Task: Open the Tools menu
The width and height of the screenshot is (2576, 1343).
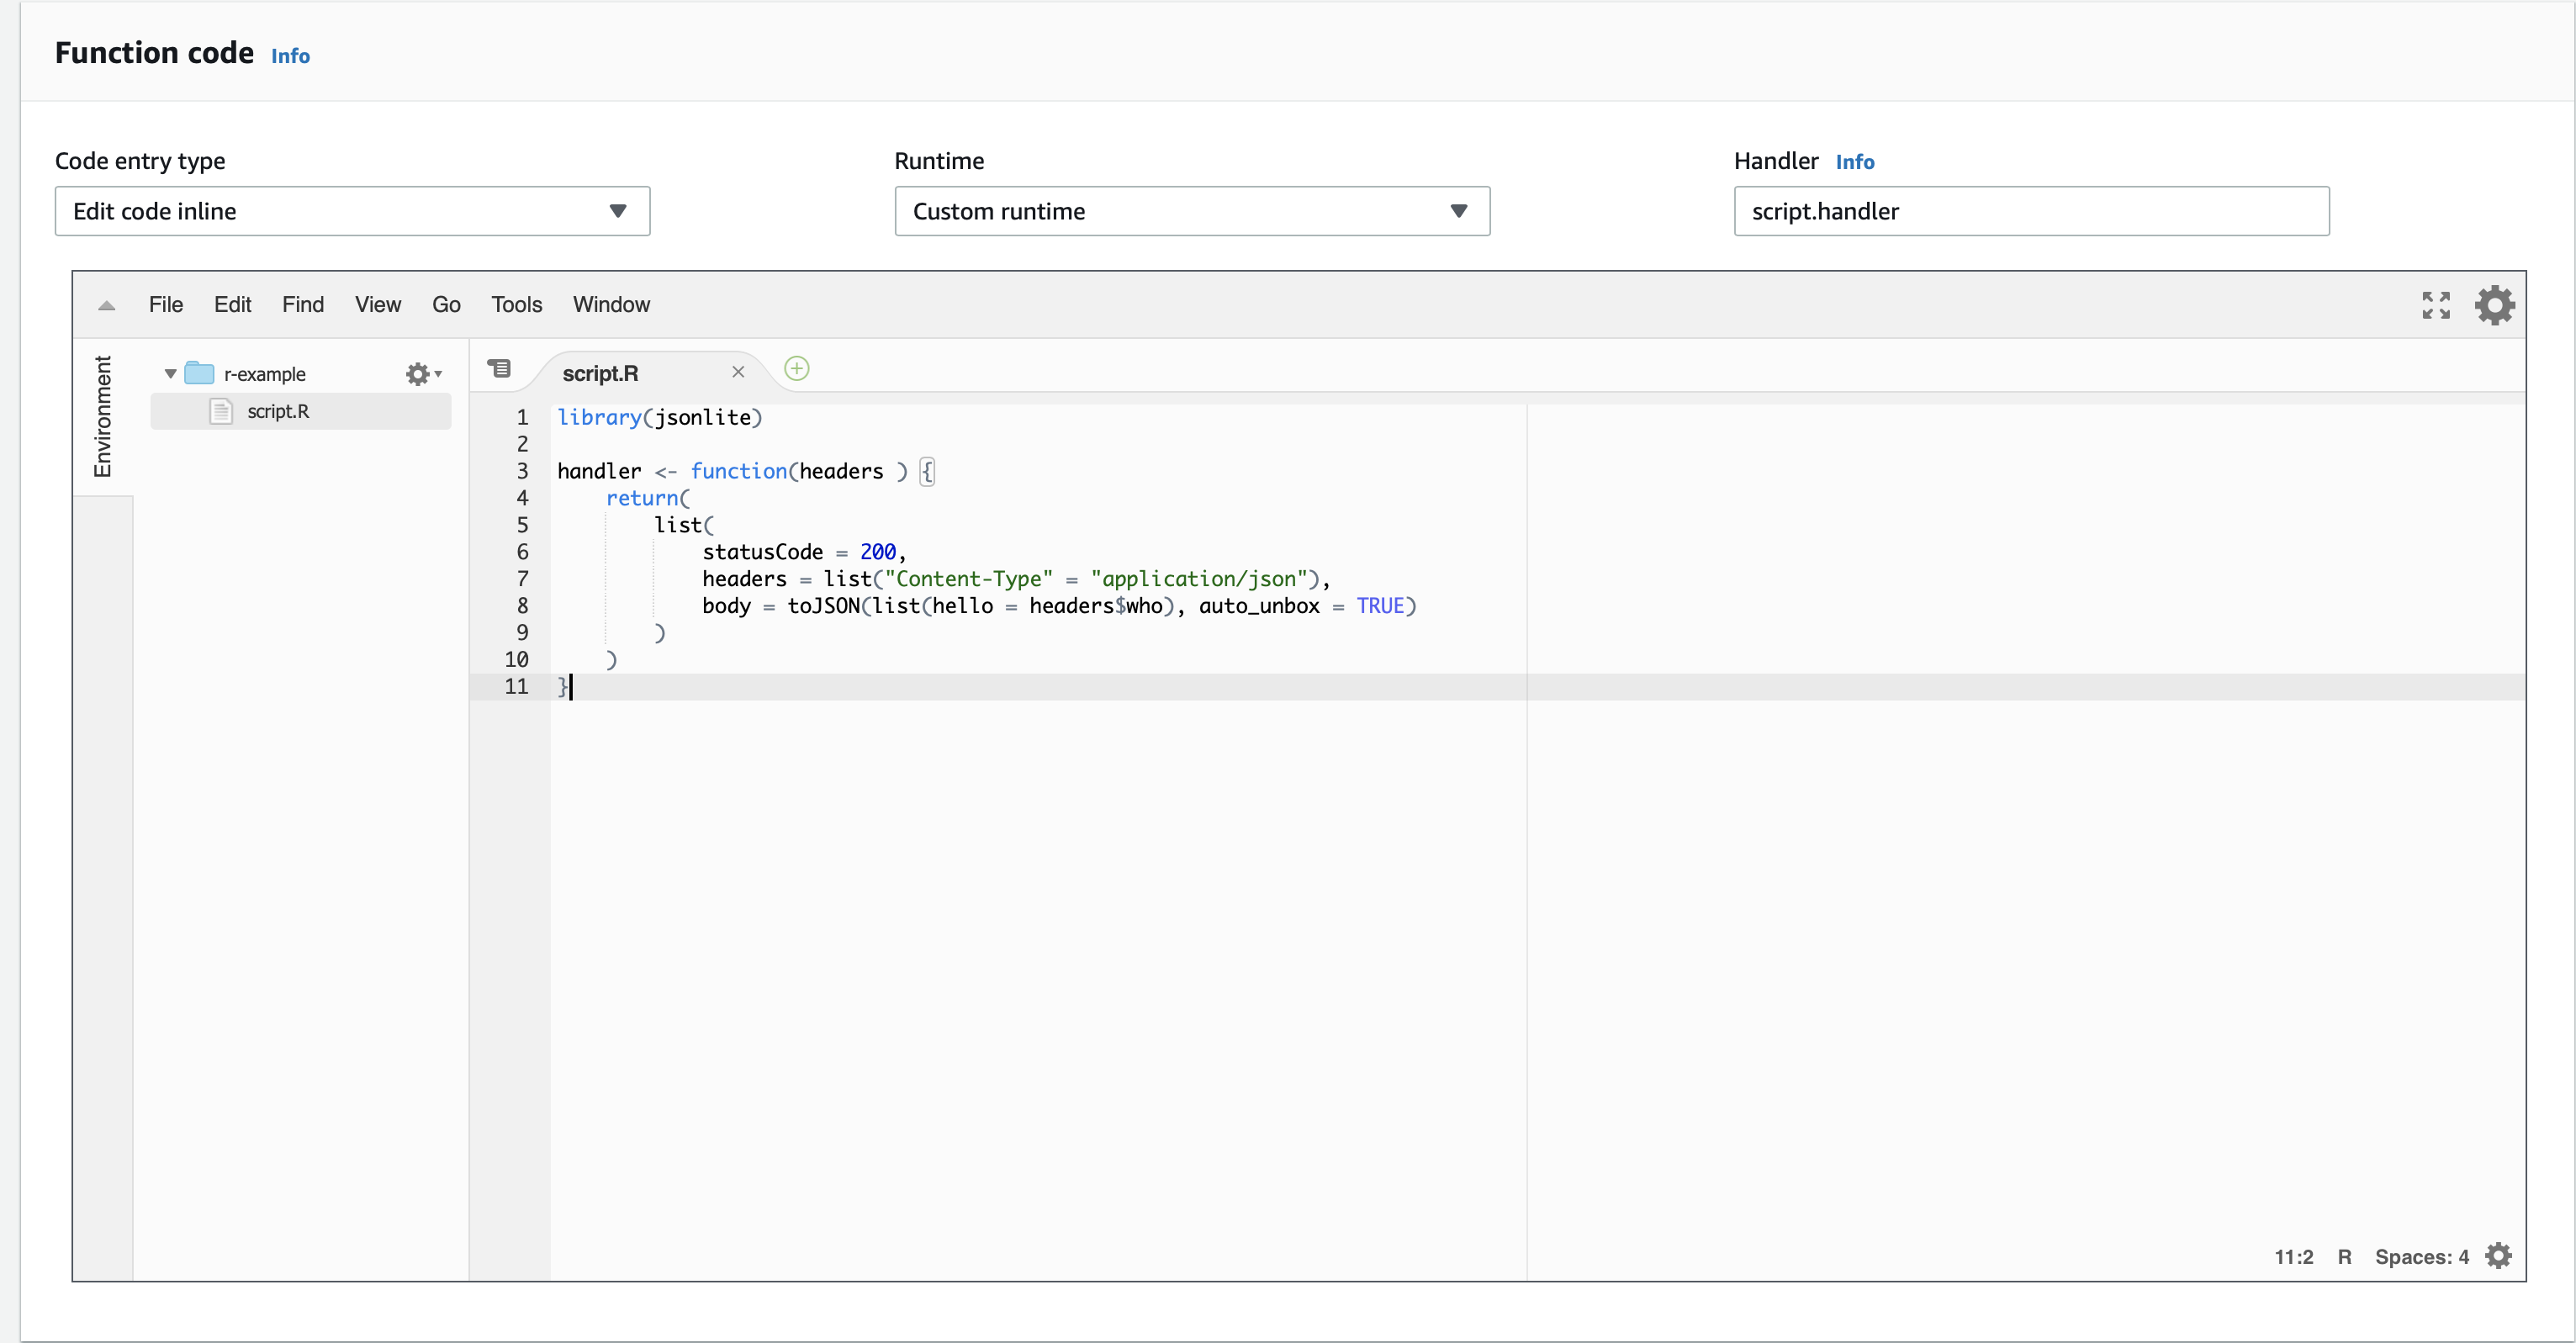Action: point(516,305)
